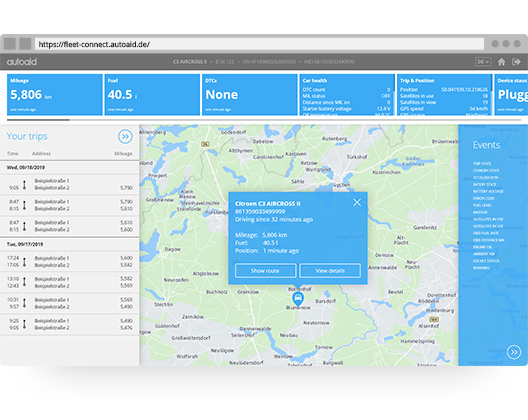This screenshot has width=528, height=420.
Task: Expand the Your trips panel arrow
Action: (125, 136)
